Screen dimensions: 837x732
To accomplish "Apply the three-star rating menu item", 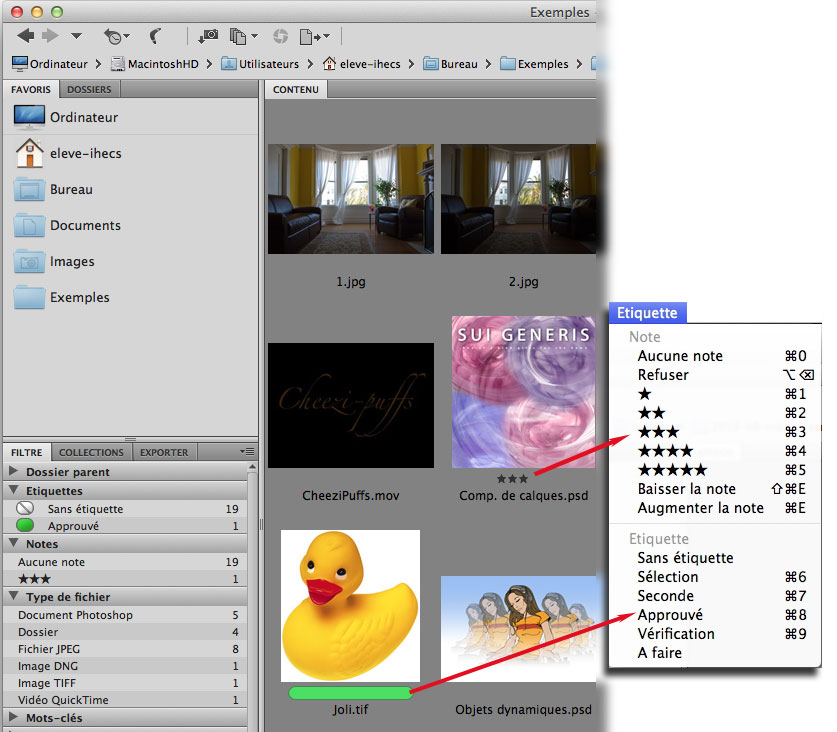I will [x=715, y=431].
